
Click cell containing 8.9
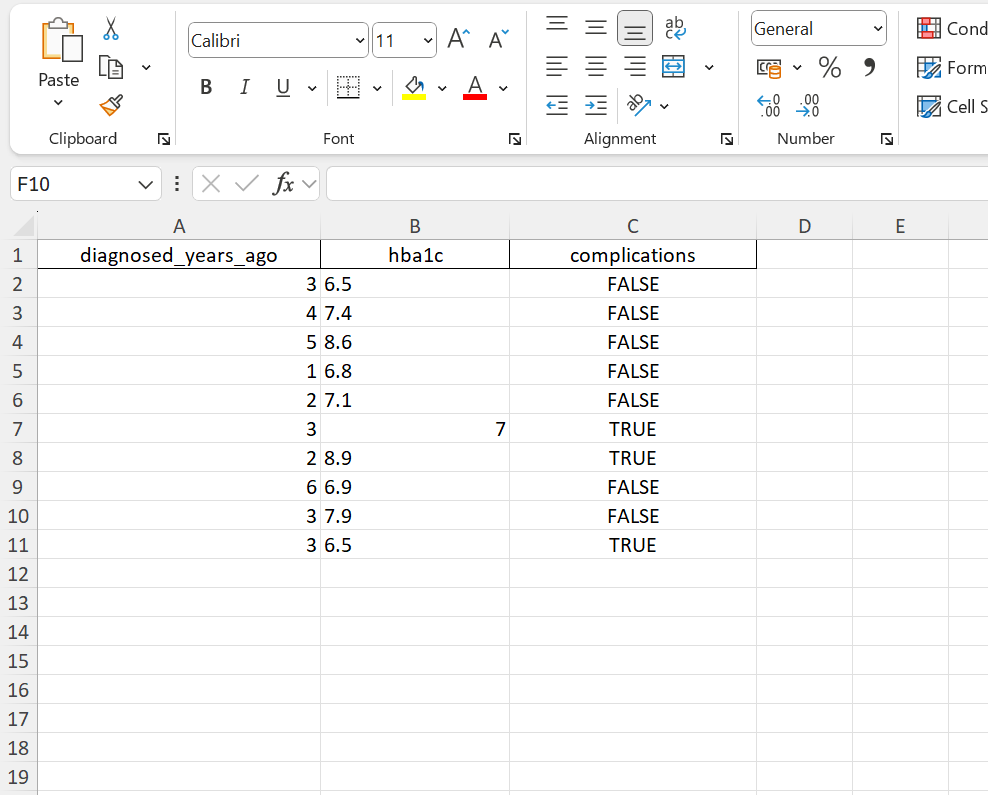click(x=415, y=458)
